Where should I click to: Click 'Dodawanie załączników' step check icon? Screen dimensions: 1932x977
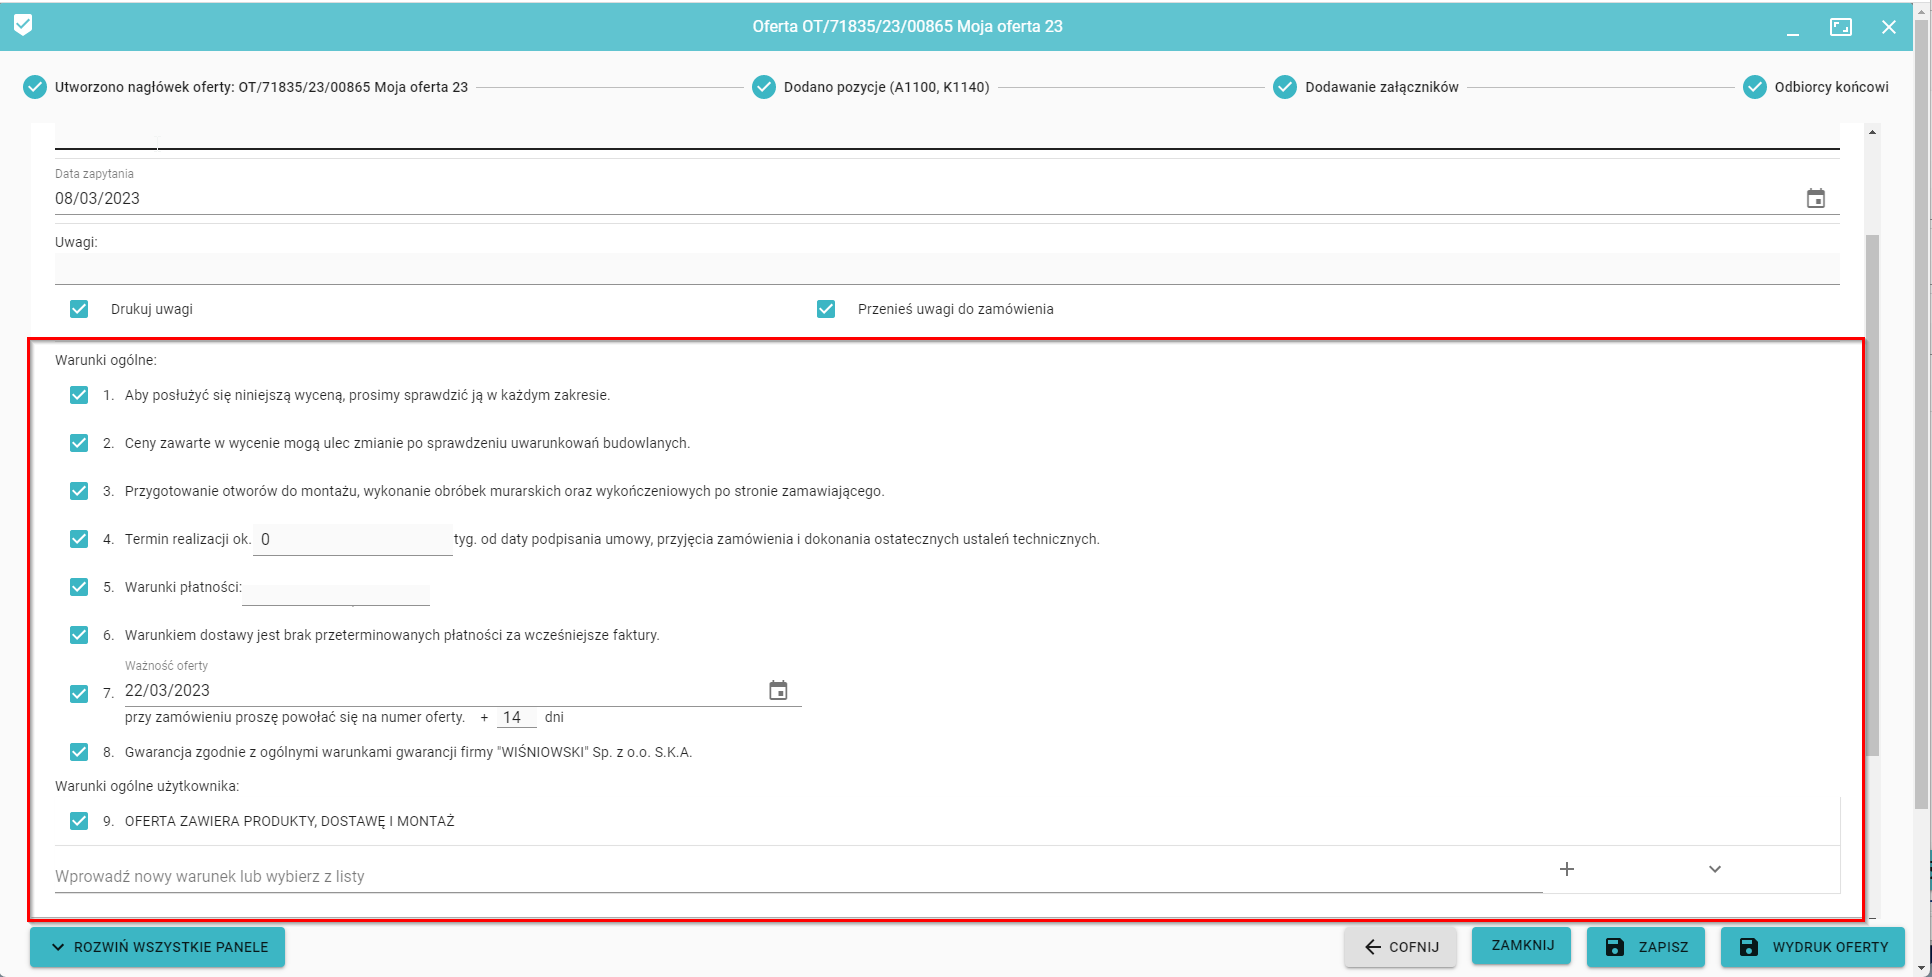[x=1285, y=87]
